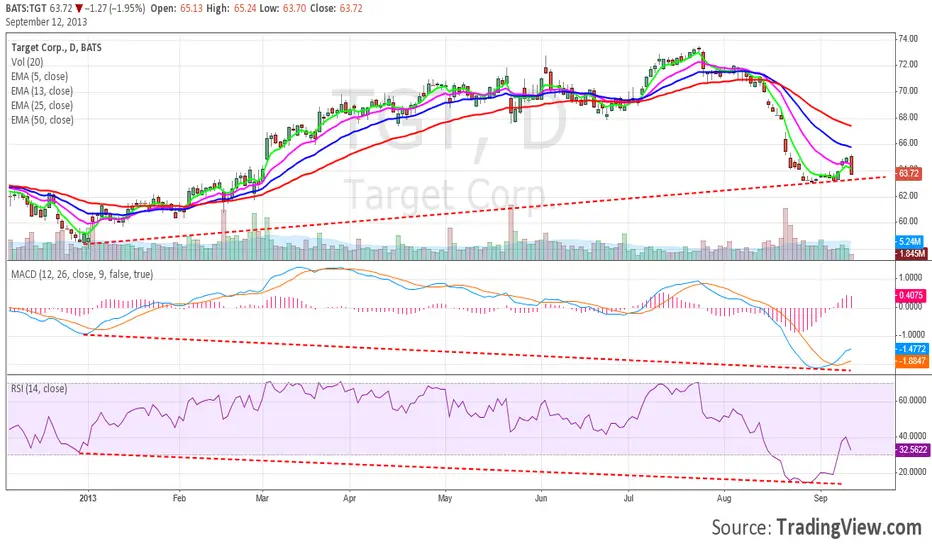Click the MACD (12, 26, close, 9) label

(82, 274)
